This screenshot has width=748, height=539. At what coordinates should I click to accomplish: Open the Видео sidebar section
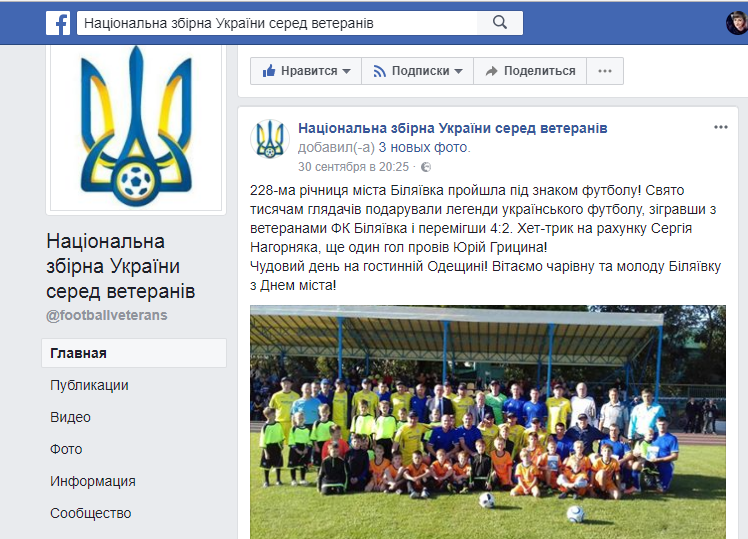[x=70, y=417]
